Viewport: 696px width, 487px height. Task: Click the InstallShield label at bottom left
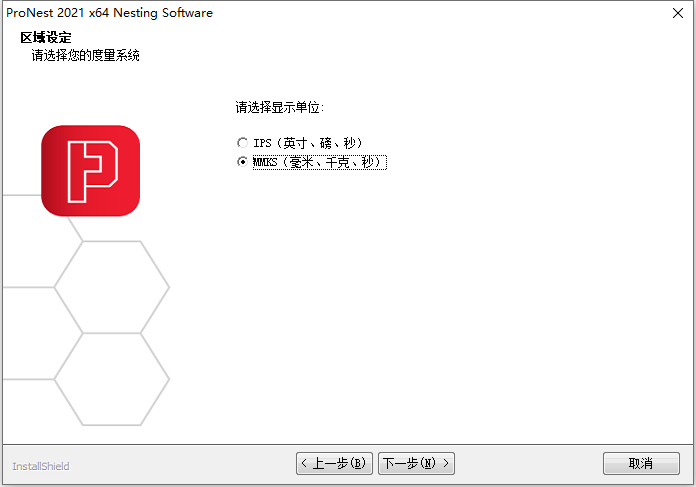(41, 466)
